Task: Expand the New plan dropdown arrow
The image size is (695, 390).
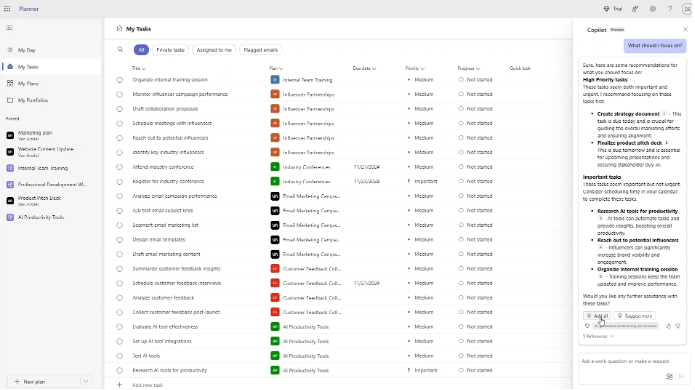Action: pyautogui.click(x=86, y=382)
